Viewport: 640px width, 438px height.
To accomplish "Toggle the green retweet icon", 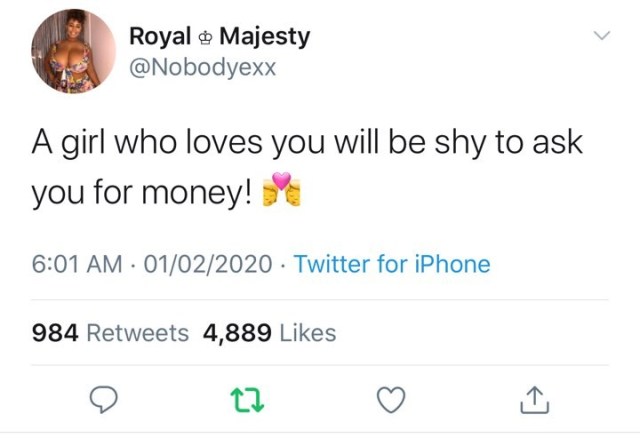I will tap(247, 400).
